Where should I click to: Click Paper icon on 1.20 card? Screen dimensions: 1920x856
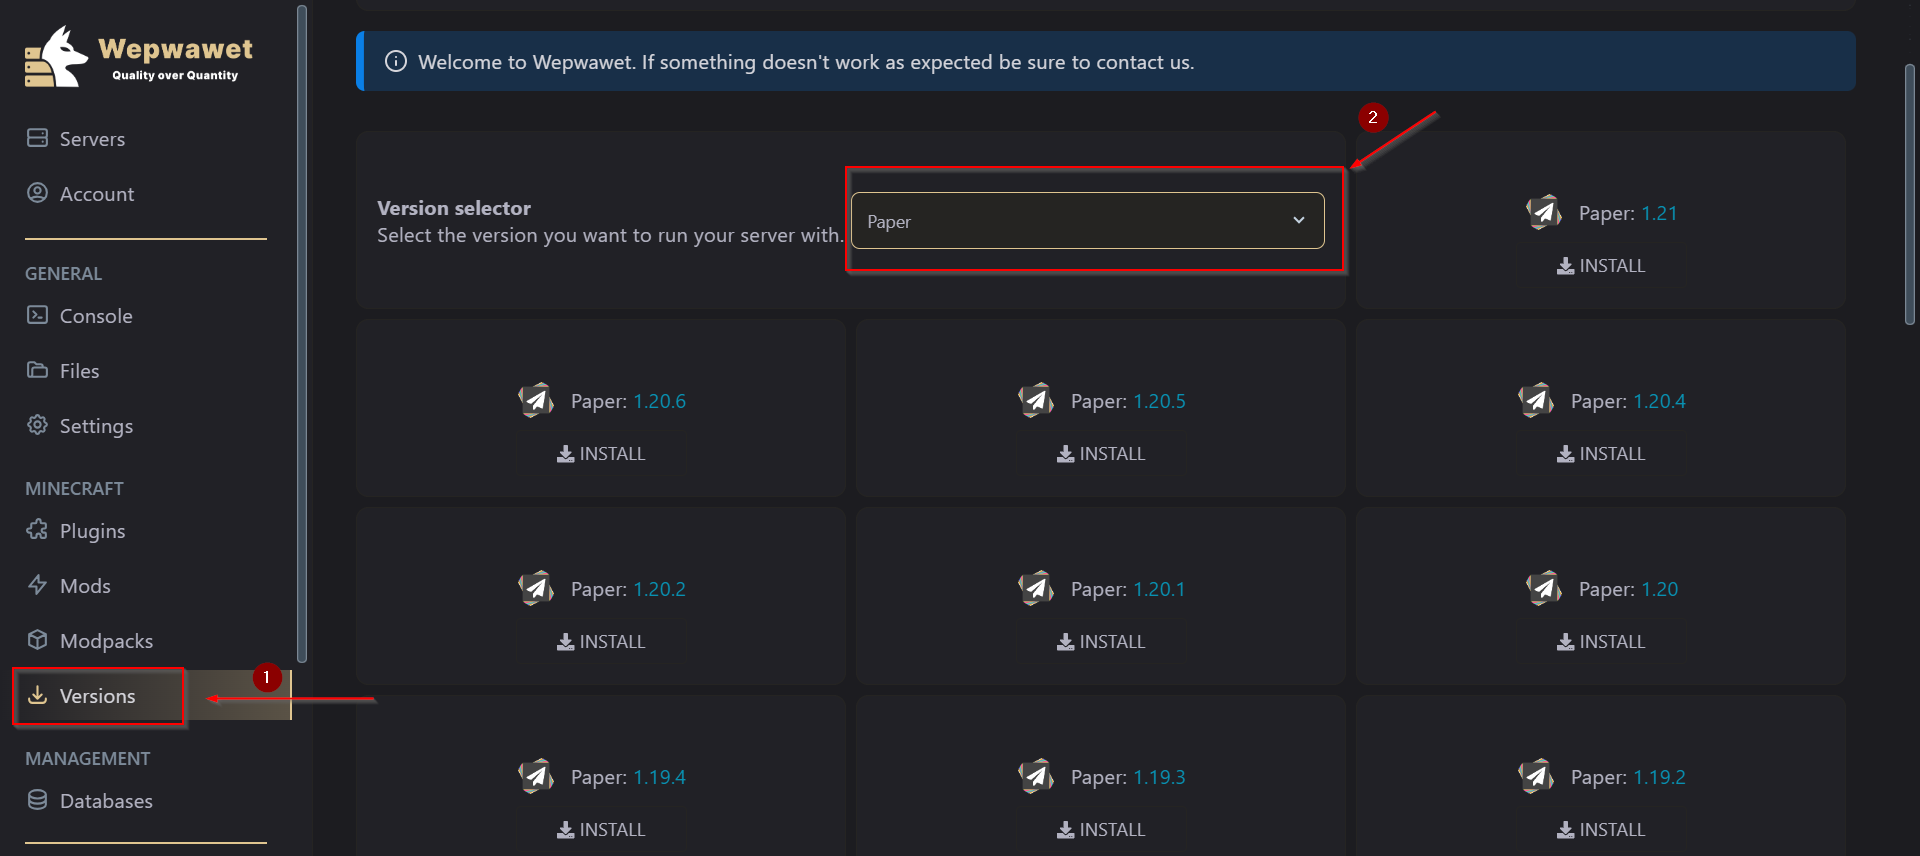(x=1544, y=588)
